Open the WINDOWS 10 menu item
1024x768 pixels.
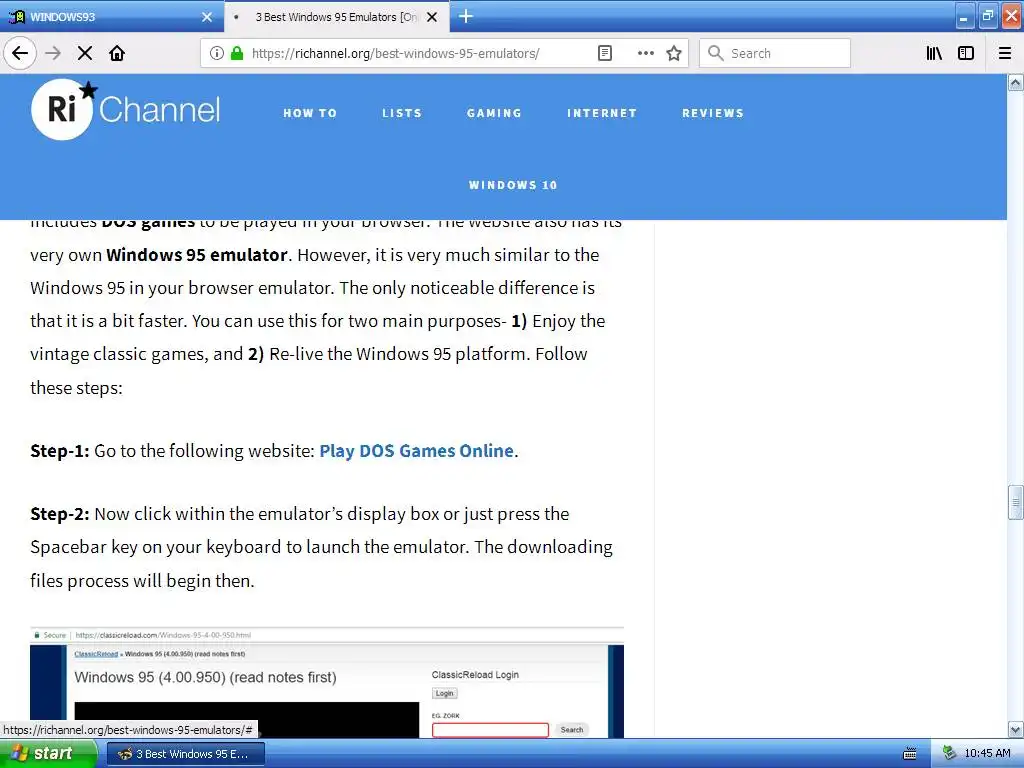click(513, 185)
